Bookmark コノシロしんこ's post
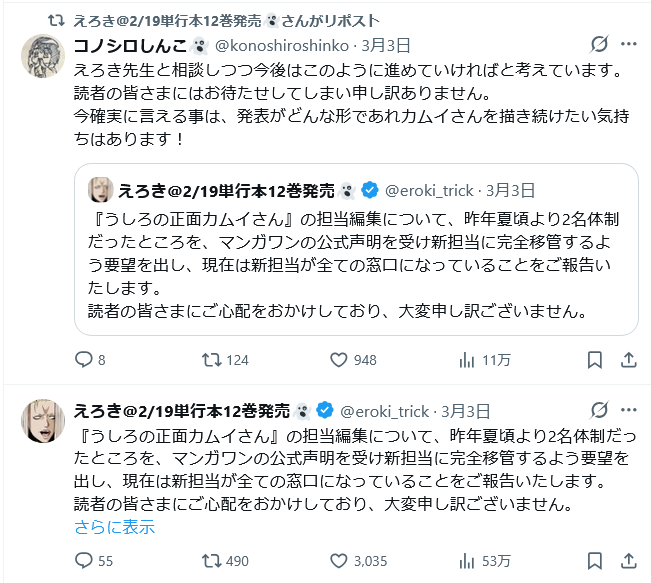This screenshot has width=651, height=583. coord(594,360)
